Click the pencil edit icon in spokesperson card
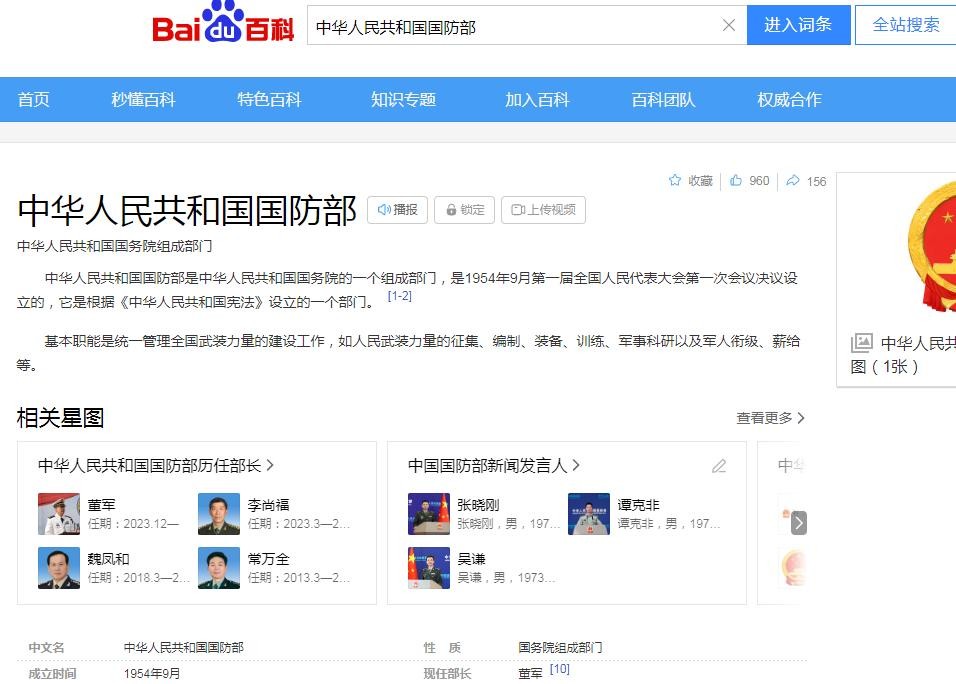The width and height of the screenshot is (956, 684). [719, 466]
